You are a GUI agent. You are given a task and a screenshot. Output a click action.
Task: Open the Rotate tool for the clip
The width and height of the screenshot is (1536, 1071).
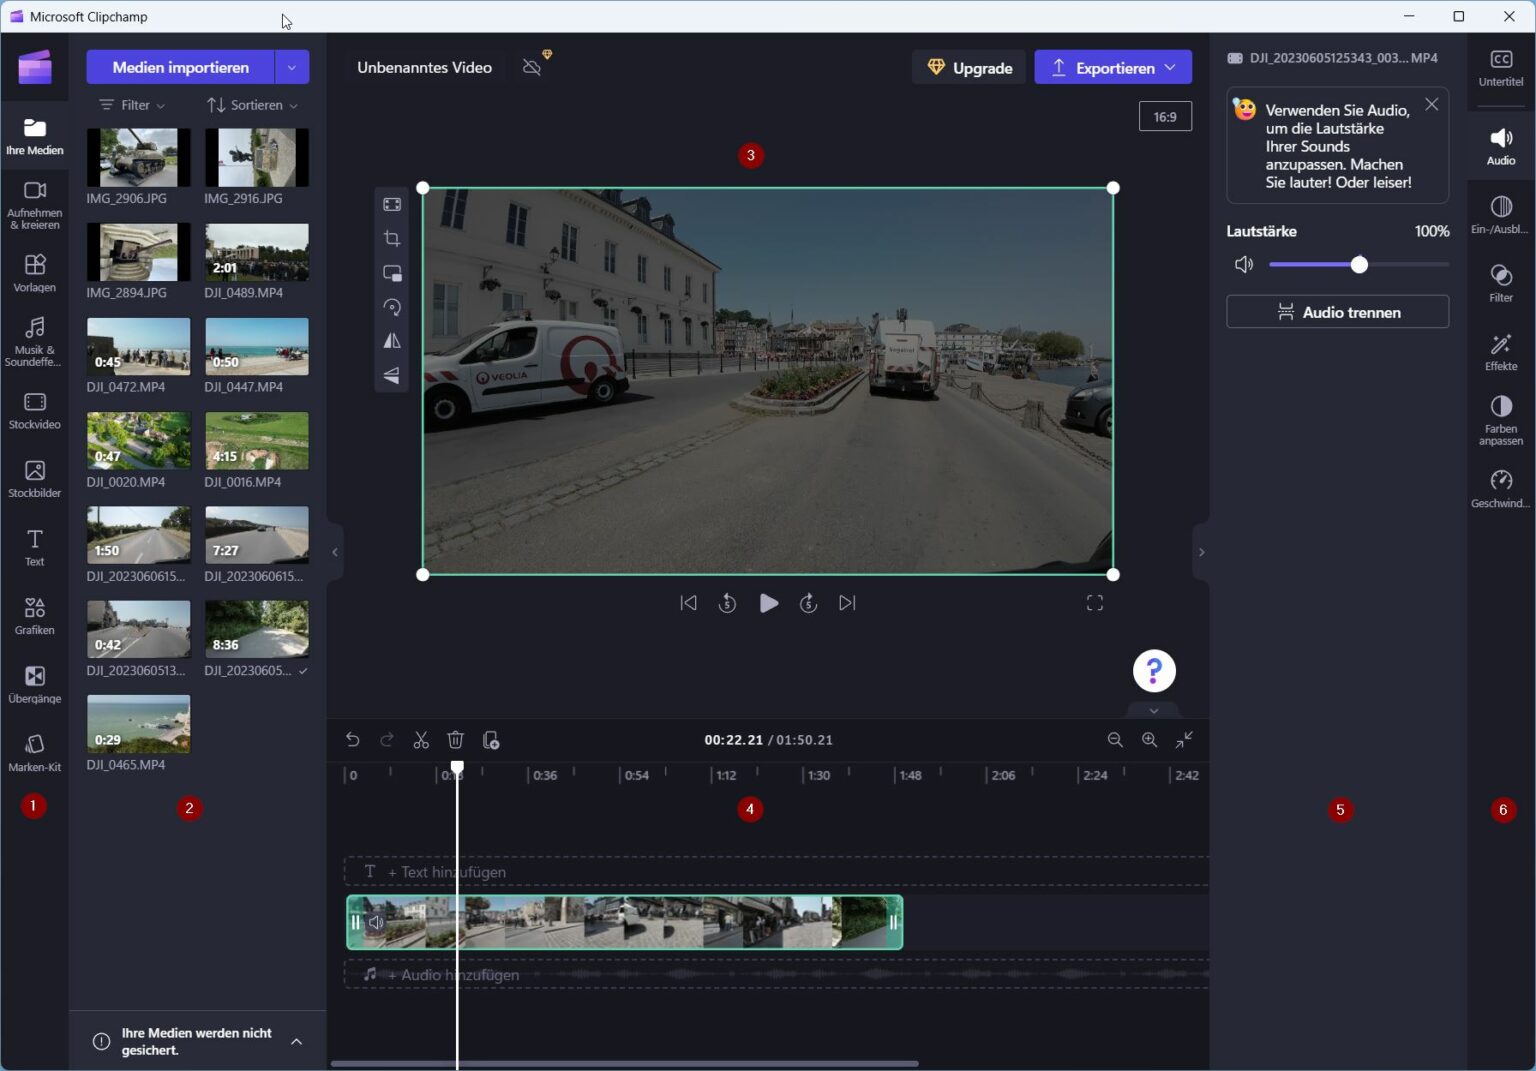pos(391,307)
